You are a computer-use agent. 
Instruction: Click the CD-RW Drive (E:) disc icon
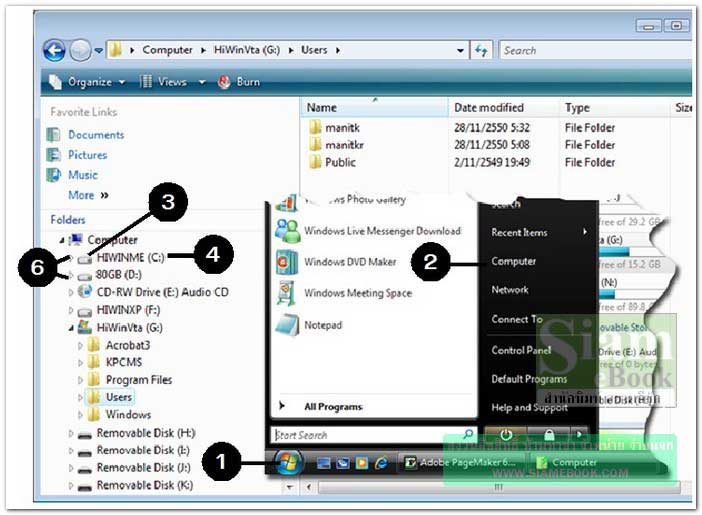84,292
